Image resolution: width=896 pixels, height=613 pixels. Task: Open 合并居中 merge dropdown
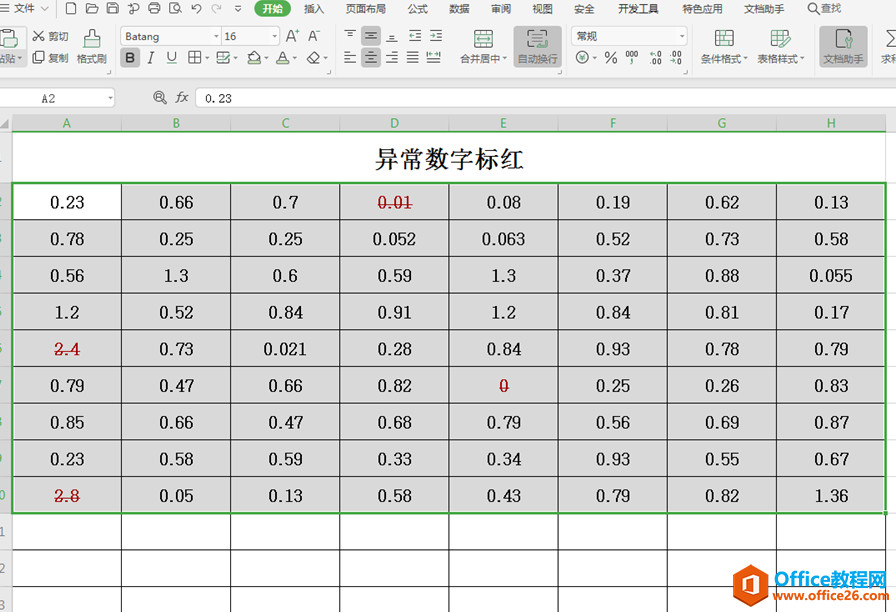483,58
